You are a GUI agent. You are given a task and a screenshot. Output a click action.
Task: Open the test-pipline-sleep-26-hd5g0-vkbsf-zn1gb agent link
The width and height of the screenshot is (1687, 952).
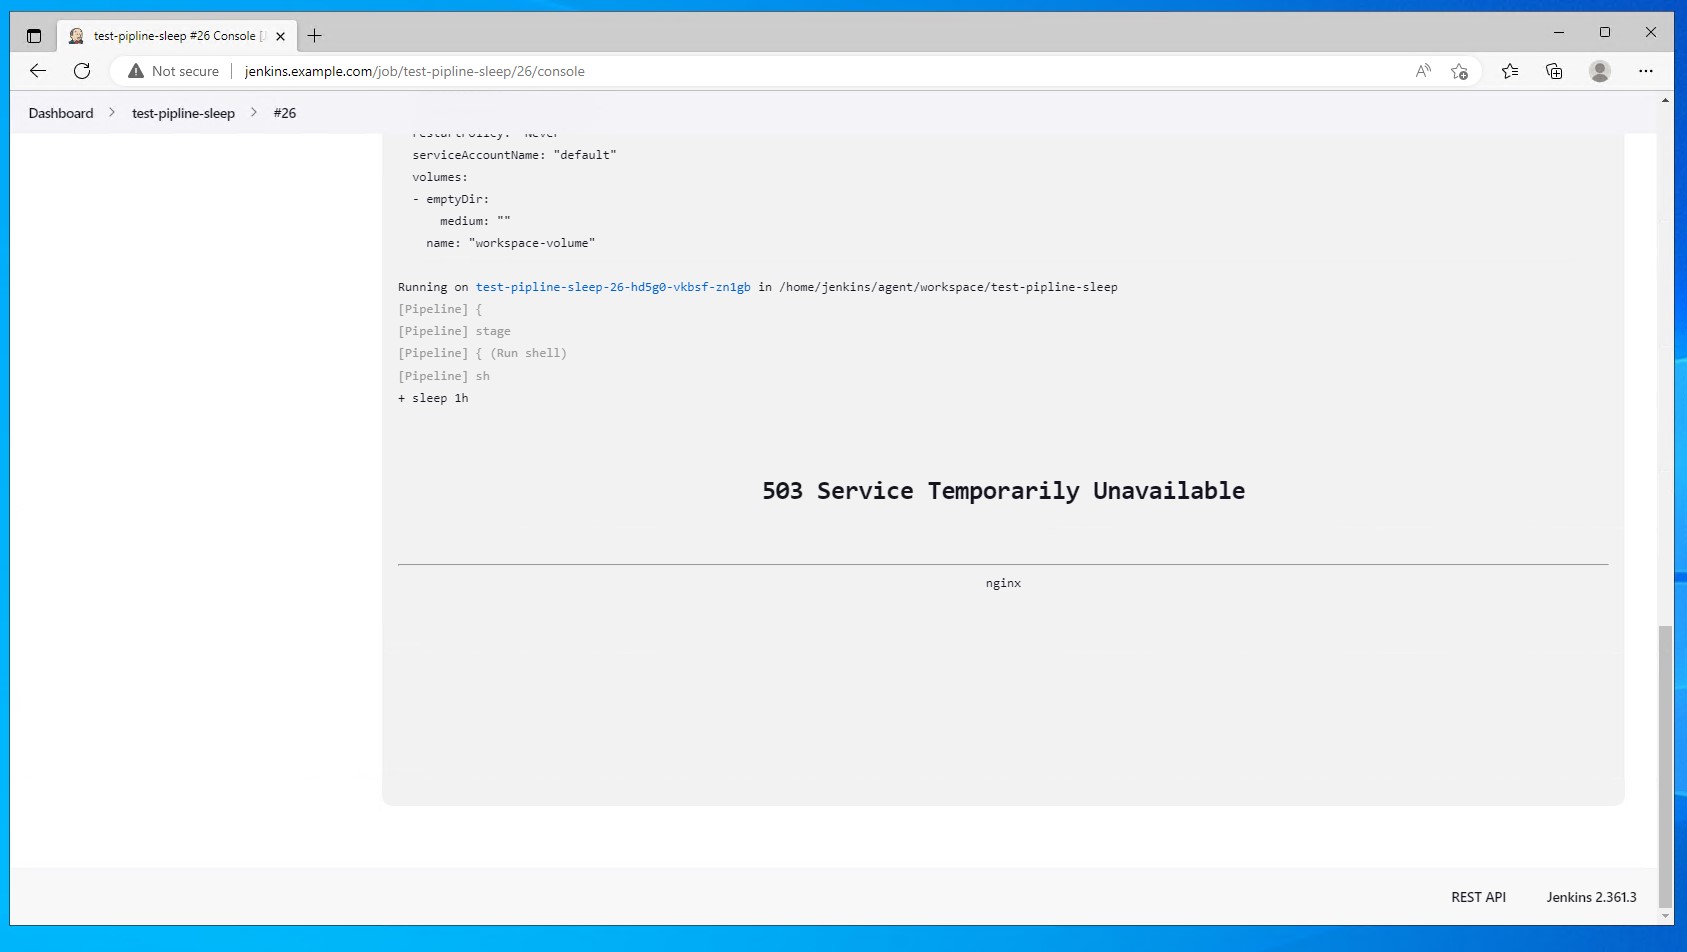point(613,287)
